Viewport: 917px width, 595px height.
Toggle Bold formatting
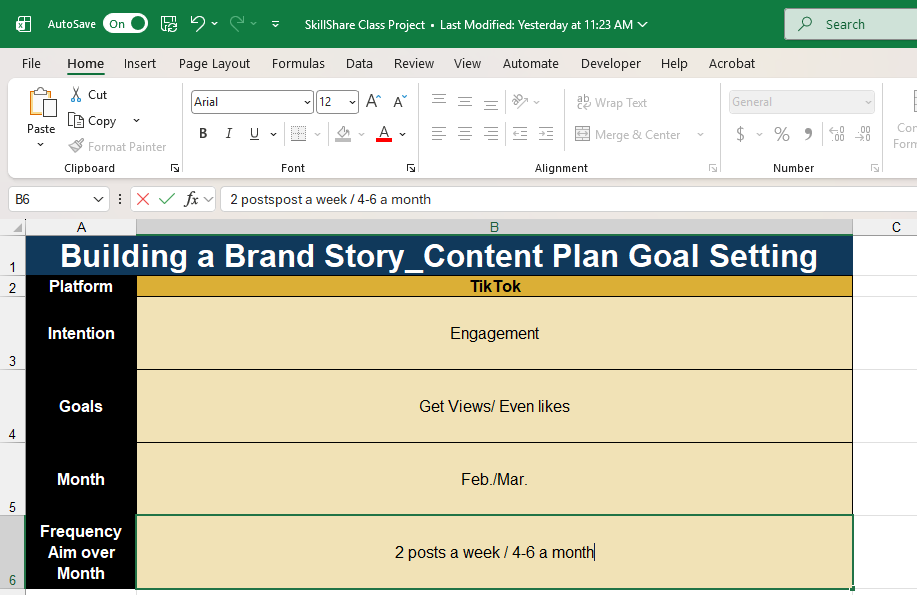[x=203, y=134]
